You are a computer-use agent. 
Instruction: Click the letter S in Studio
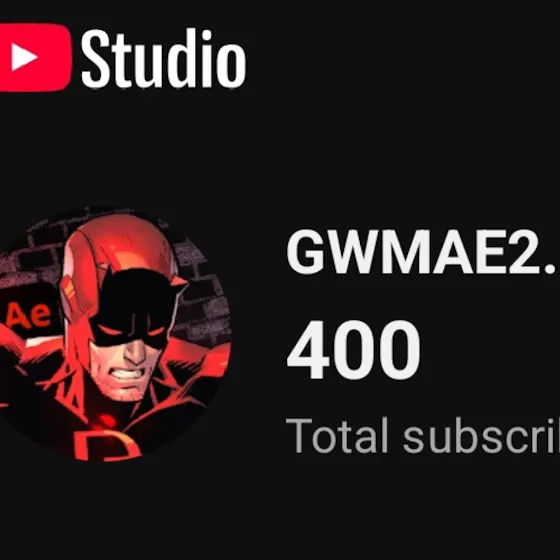pos(96,58)
